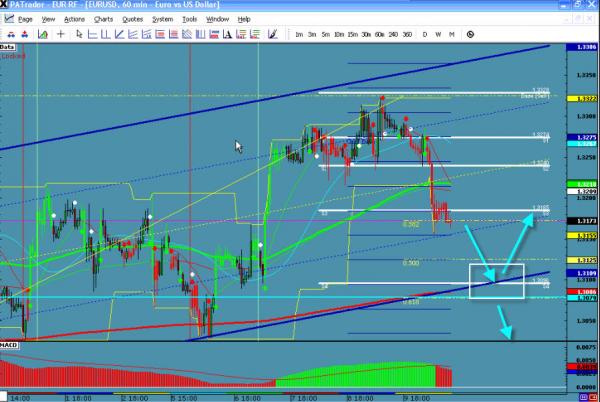Click the MACD indicator label
The width and height of the screenshot is (600, 402).
(8, 345)
